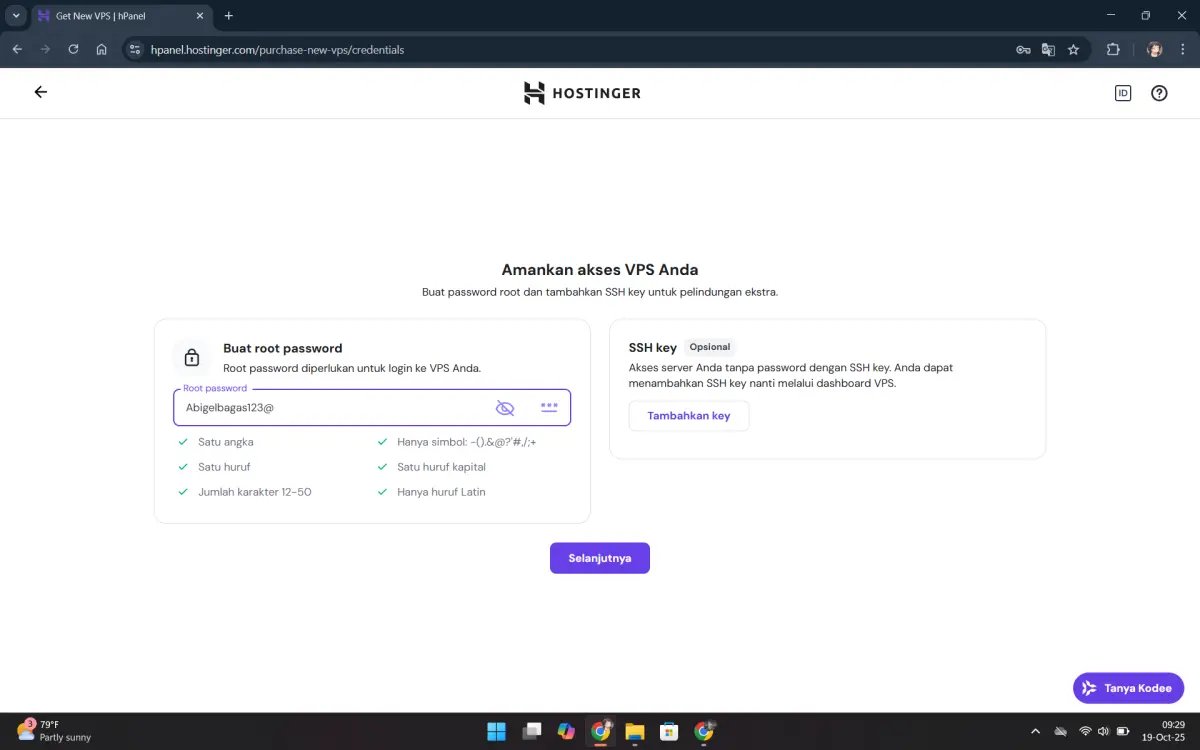This screenshot has height=750, width=1200.
Task: Open Windows Start menu
Action: (x=496, y=731)
